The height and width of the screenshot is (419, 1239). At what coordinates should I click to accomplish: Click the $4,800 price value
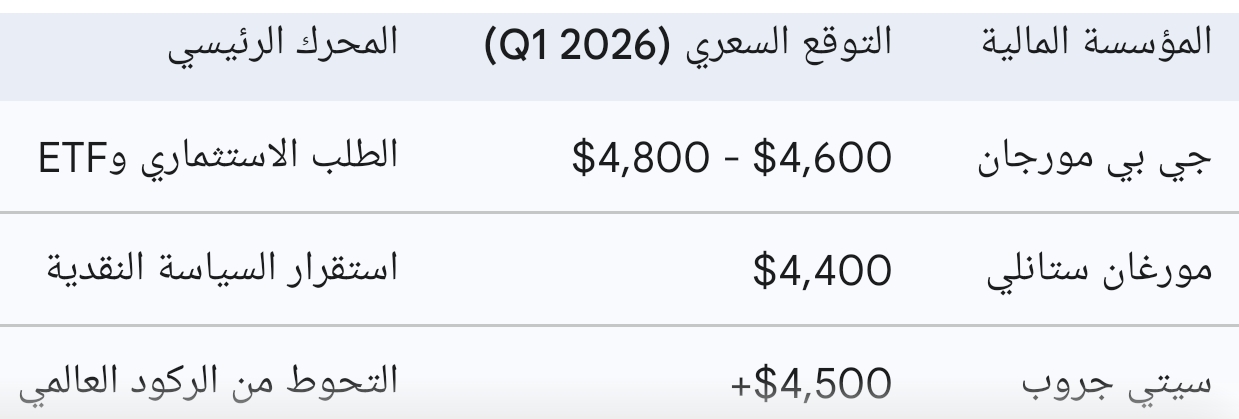(635, 158)
